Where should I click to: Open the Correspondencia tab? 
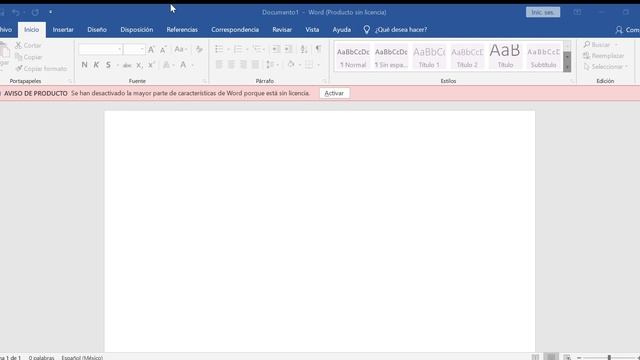[x=235, y=30]
